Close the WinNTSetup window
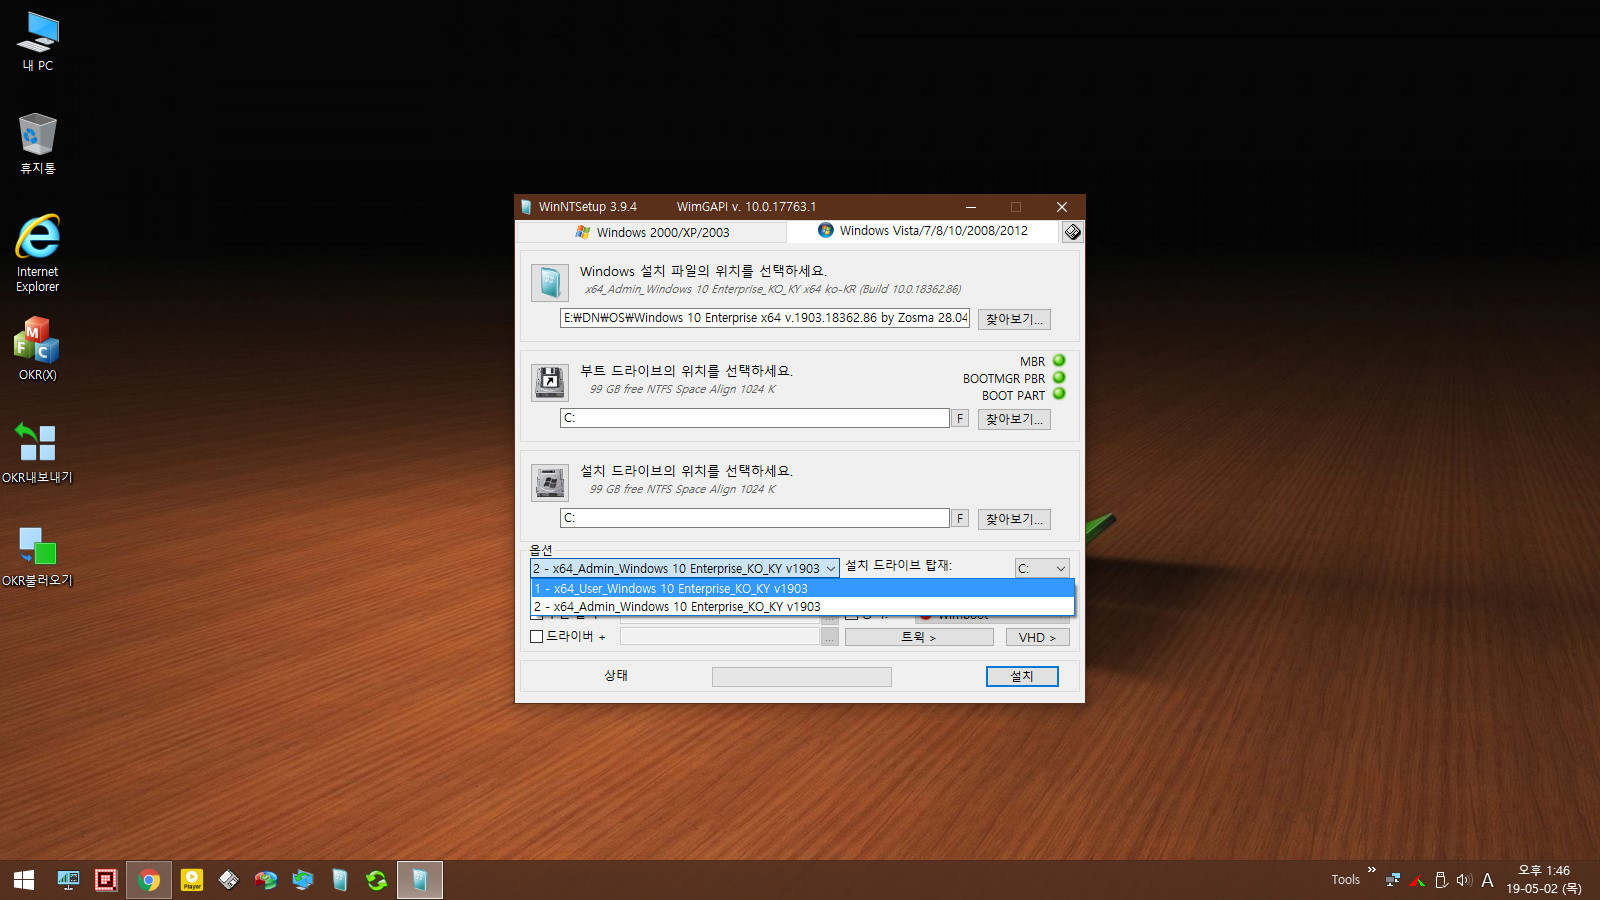 pyautogui.click(x=1062, y=207)
